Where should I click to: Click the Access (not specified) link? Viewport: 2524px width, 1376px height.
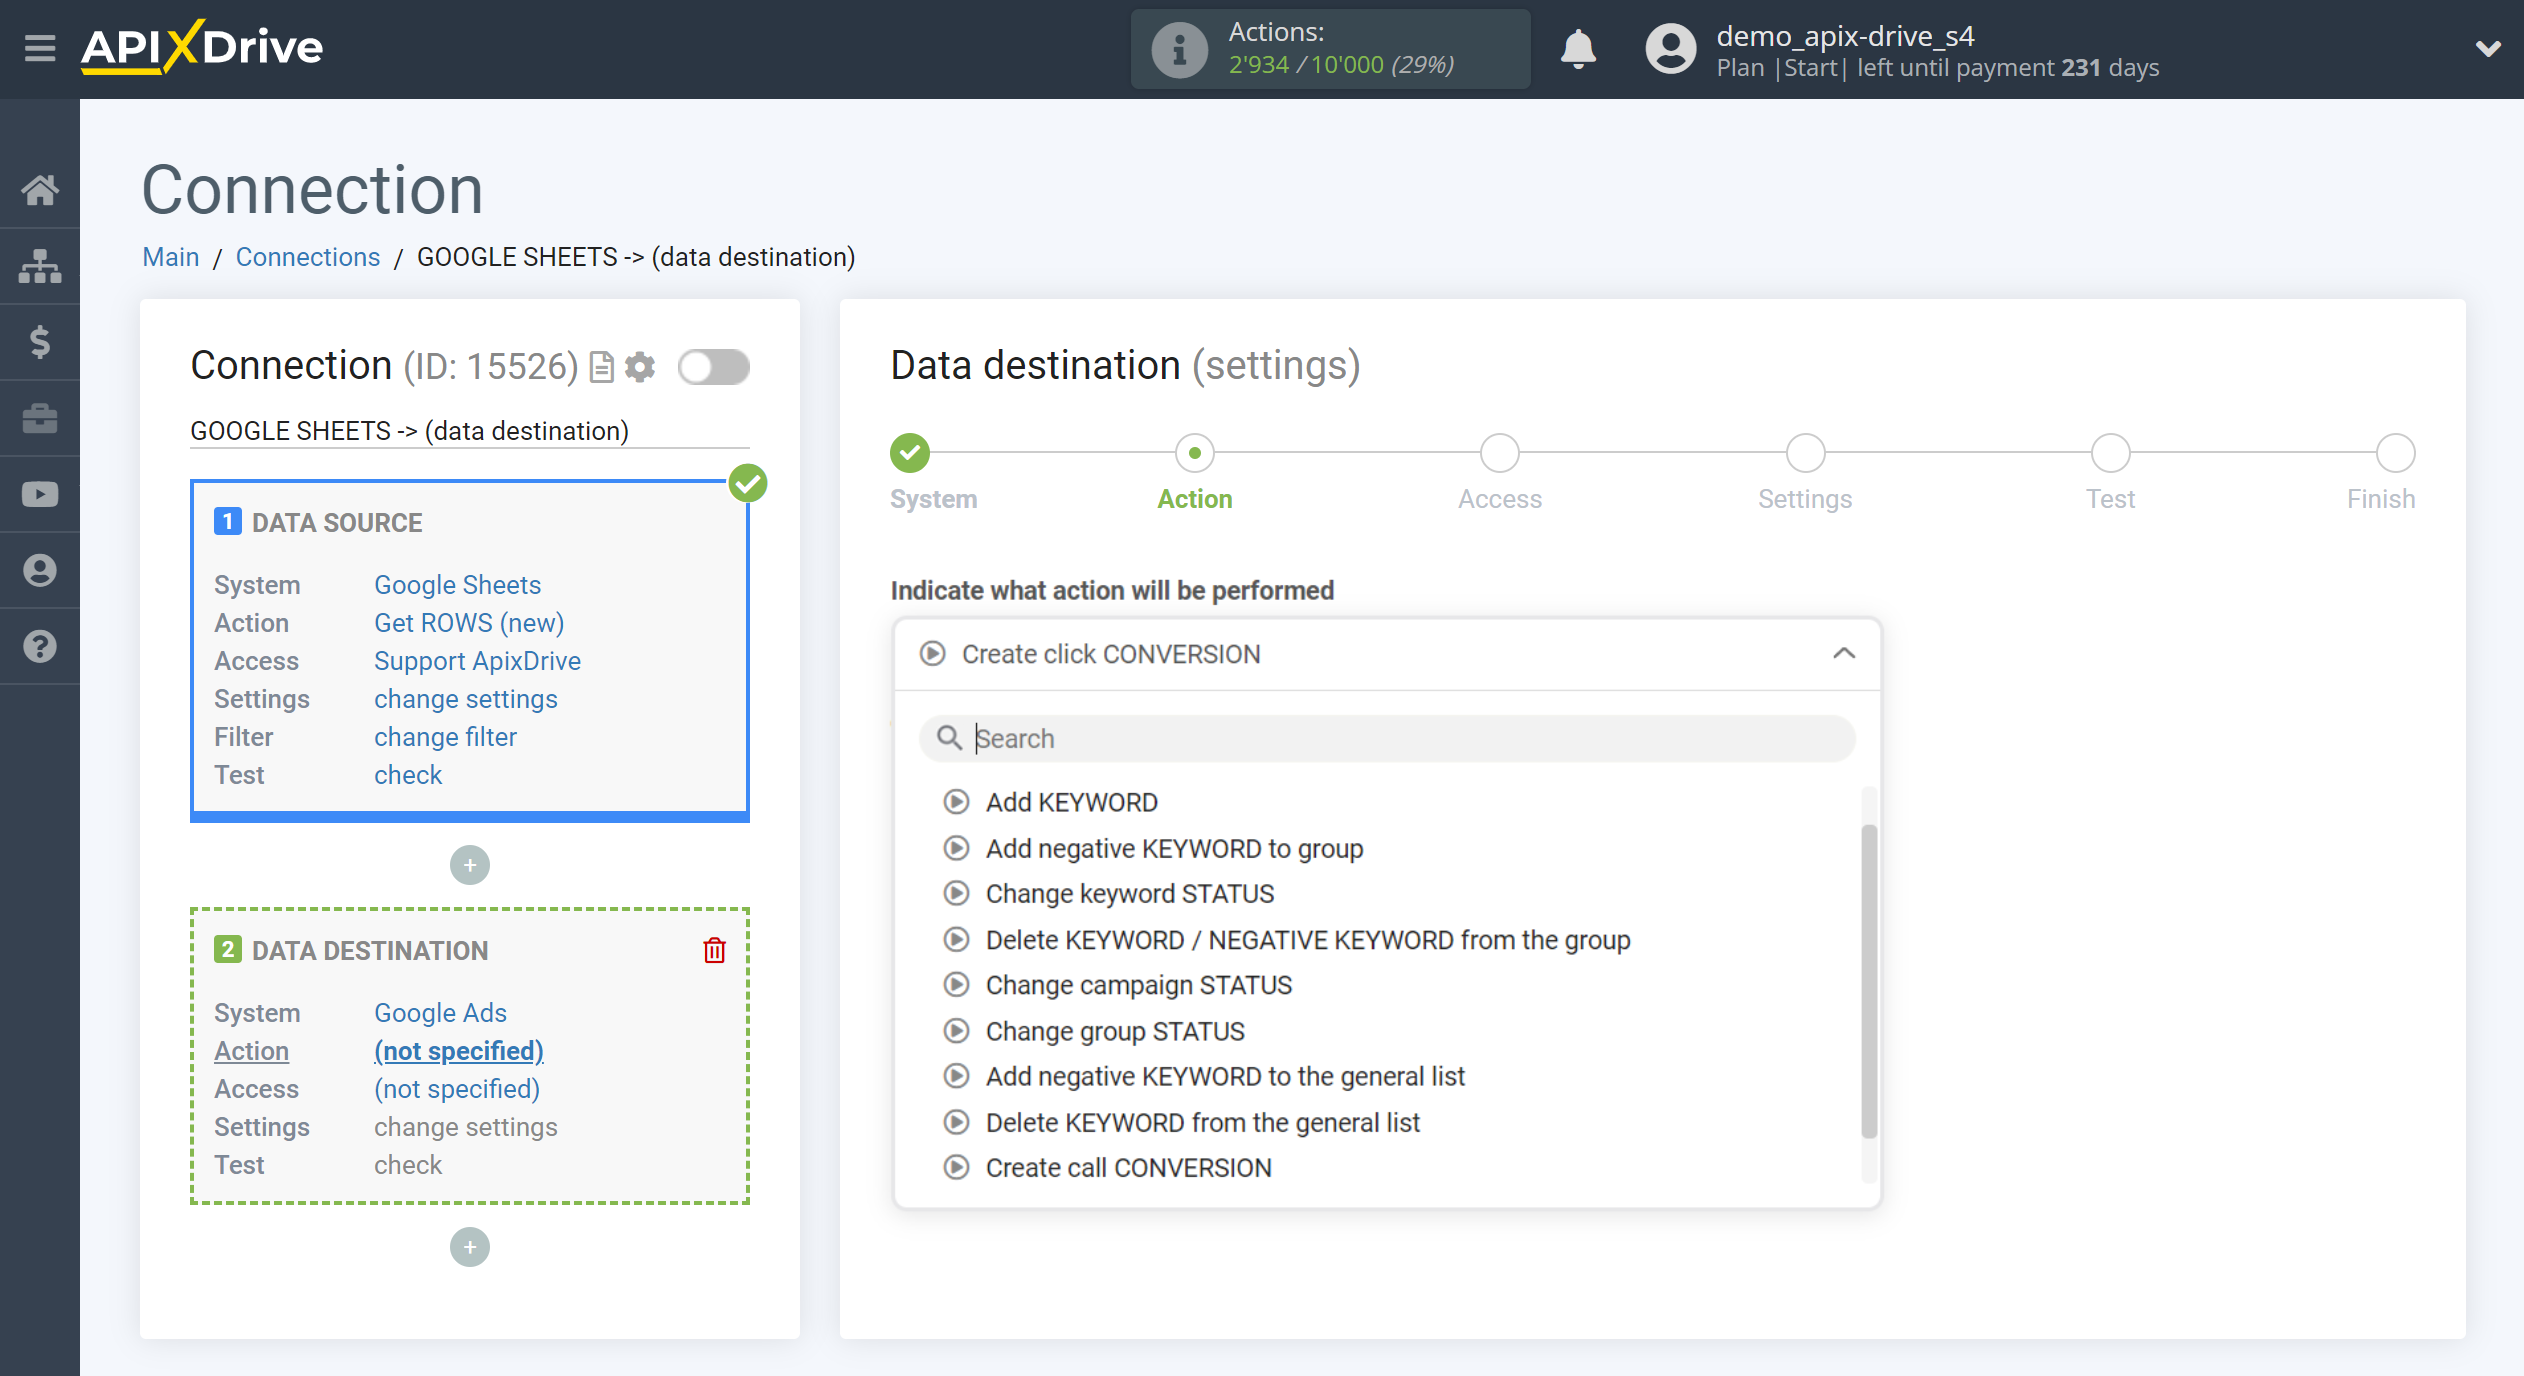457,1089
